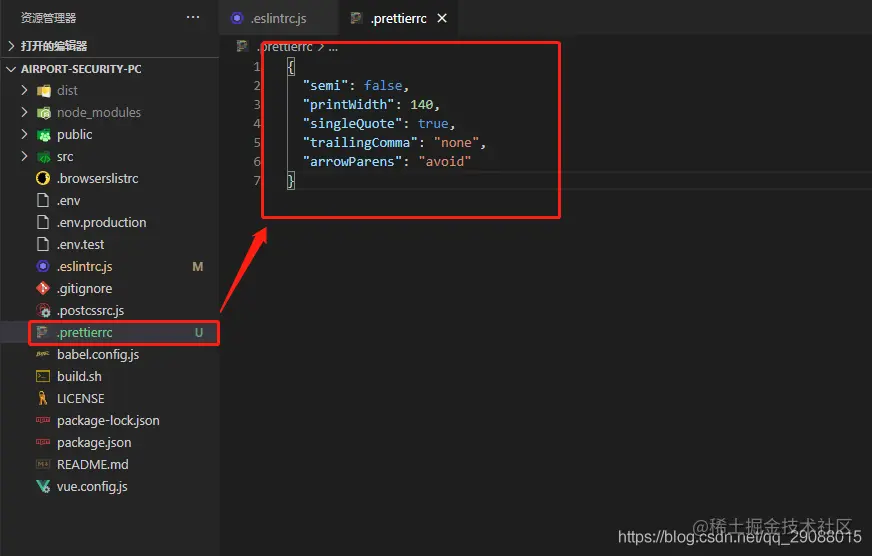
Task: Click the build.sh shell script icon
Action: point(43,376)
